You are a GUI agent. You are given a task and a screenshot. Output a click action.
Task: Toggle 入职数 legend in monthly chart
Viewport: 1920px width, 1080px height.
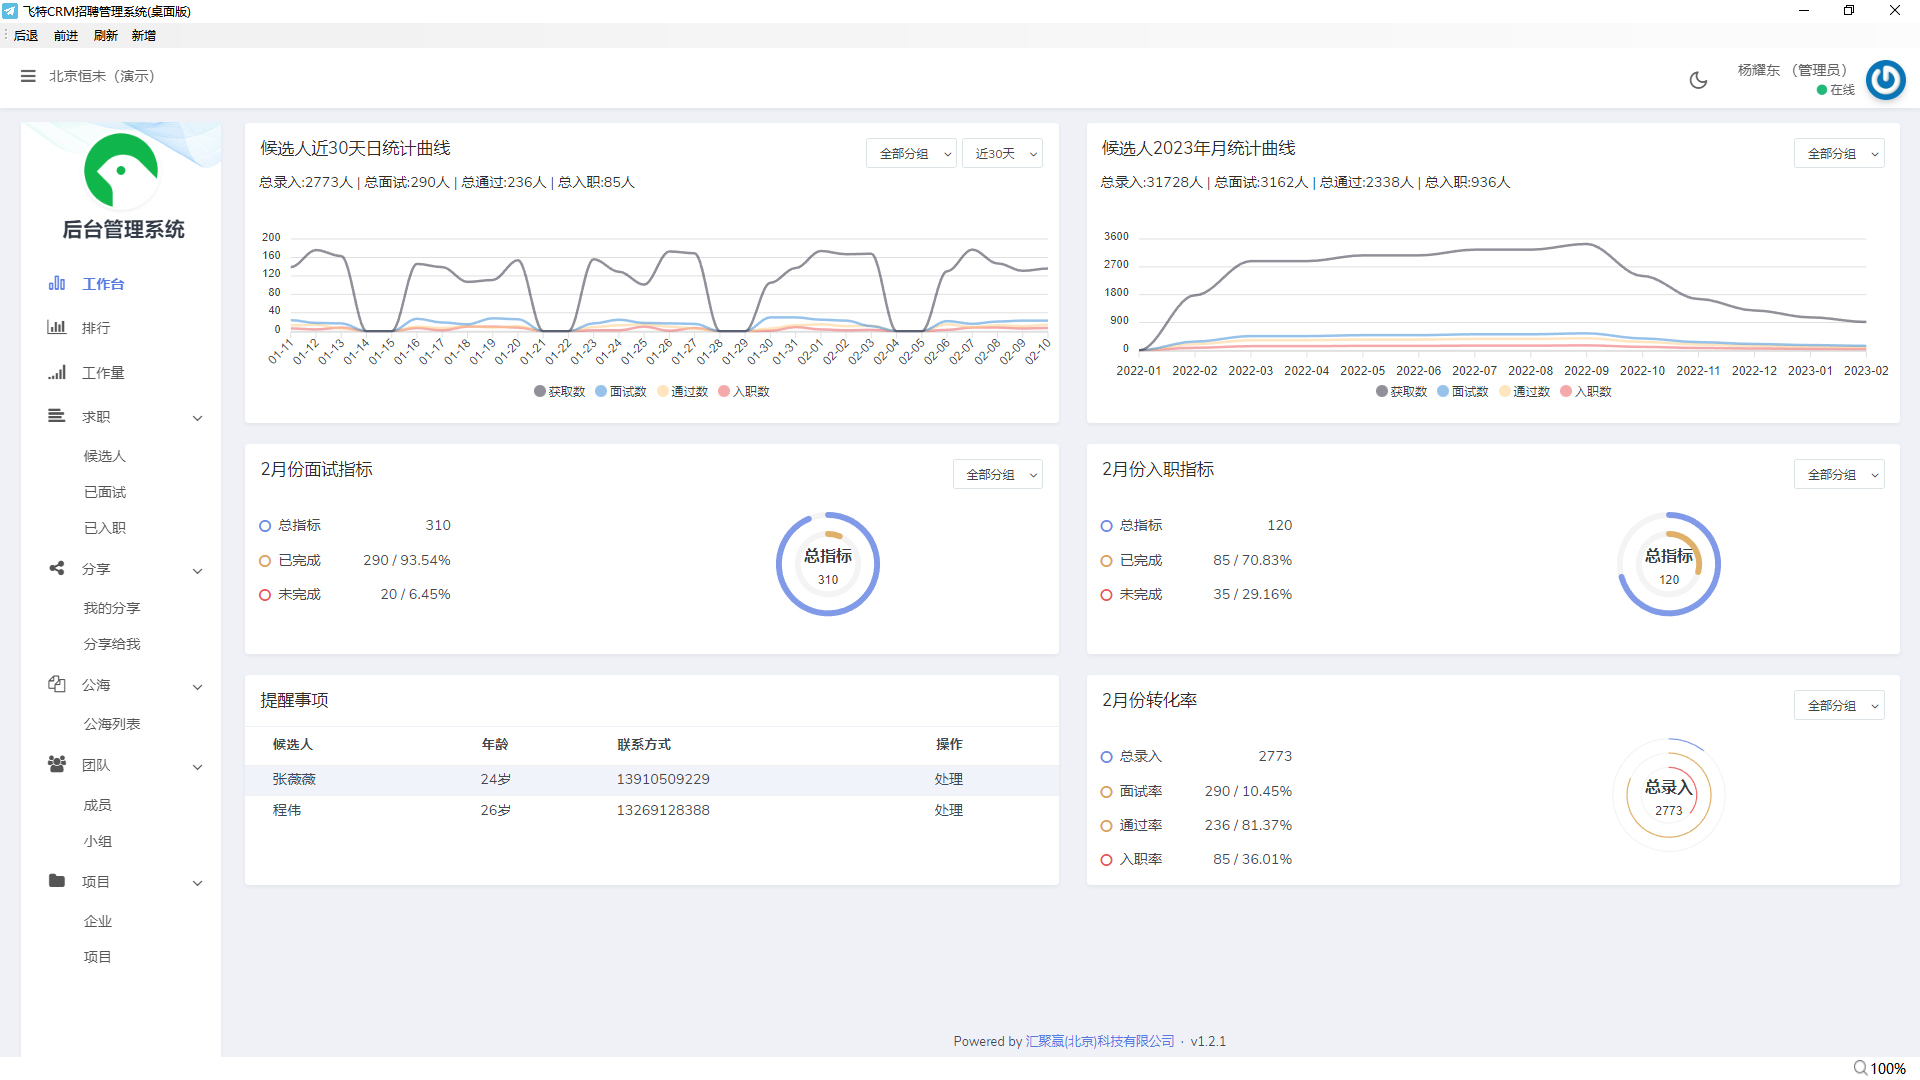point(1586,392)
